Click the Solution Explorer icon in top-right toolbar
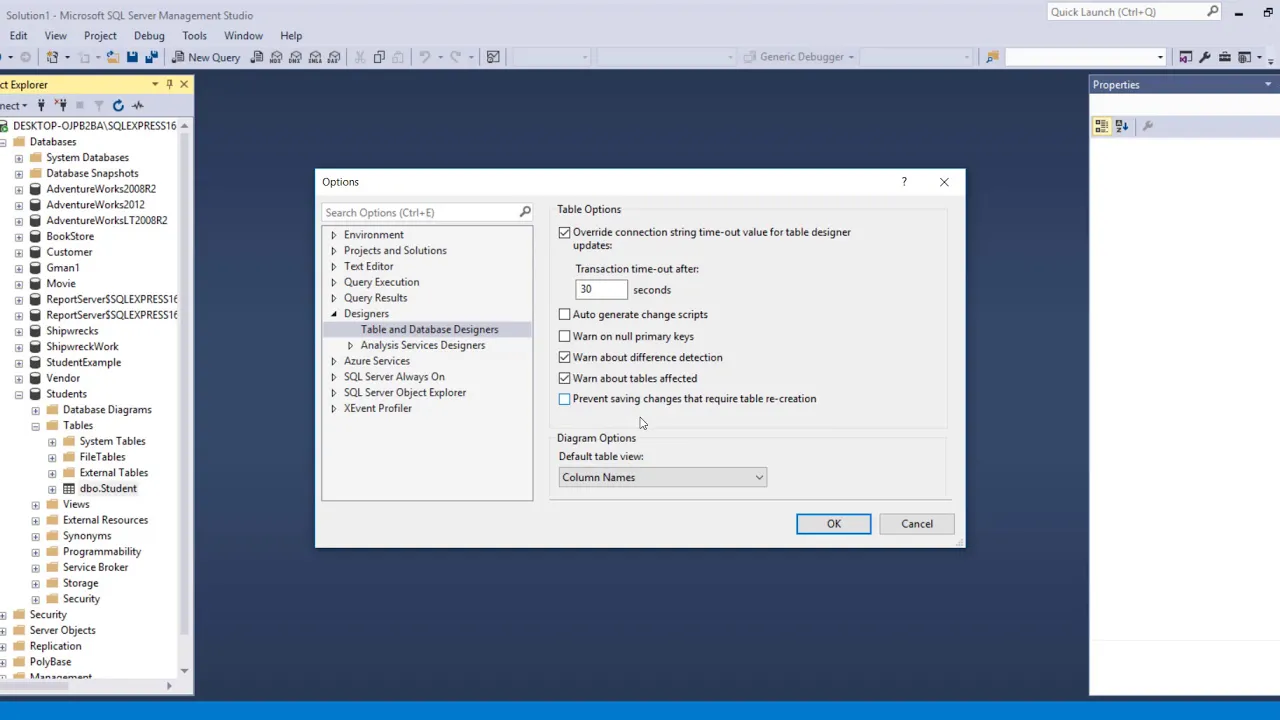The image size is (1280, 720). (x=1185, y=57)
